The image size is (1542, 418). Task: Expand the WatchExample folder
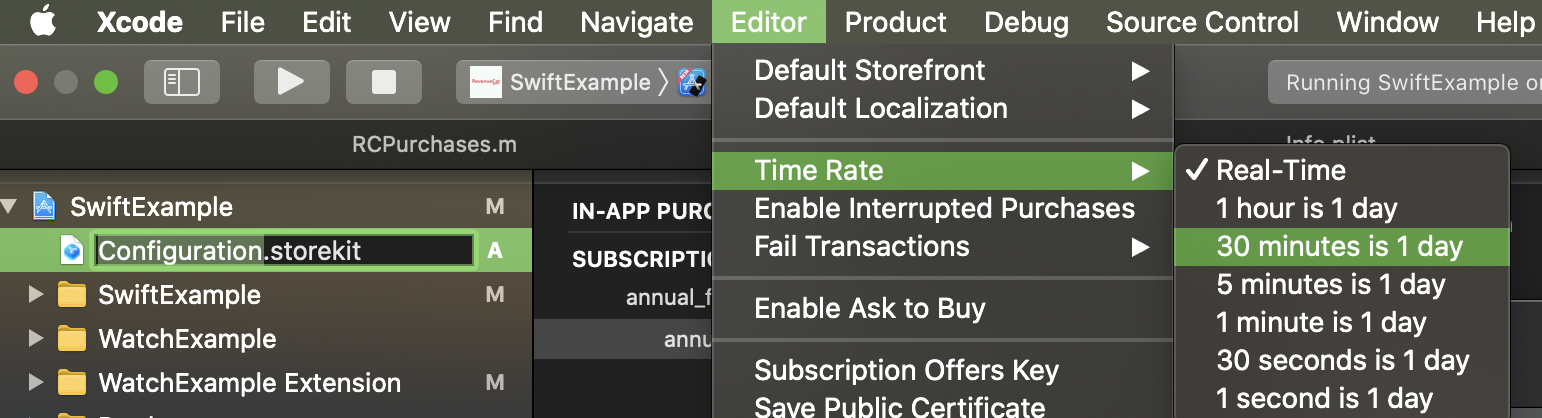point(37,339)
